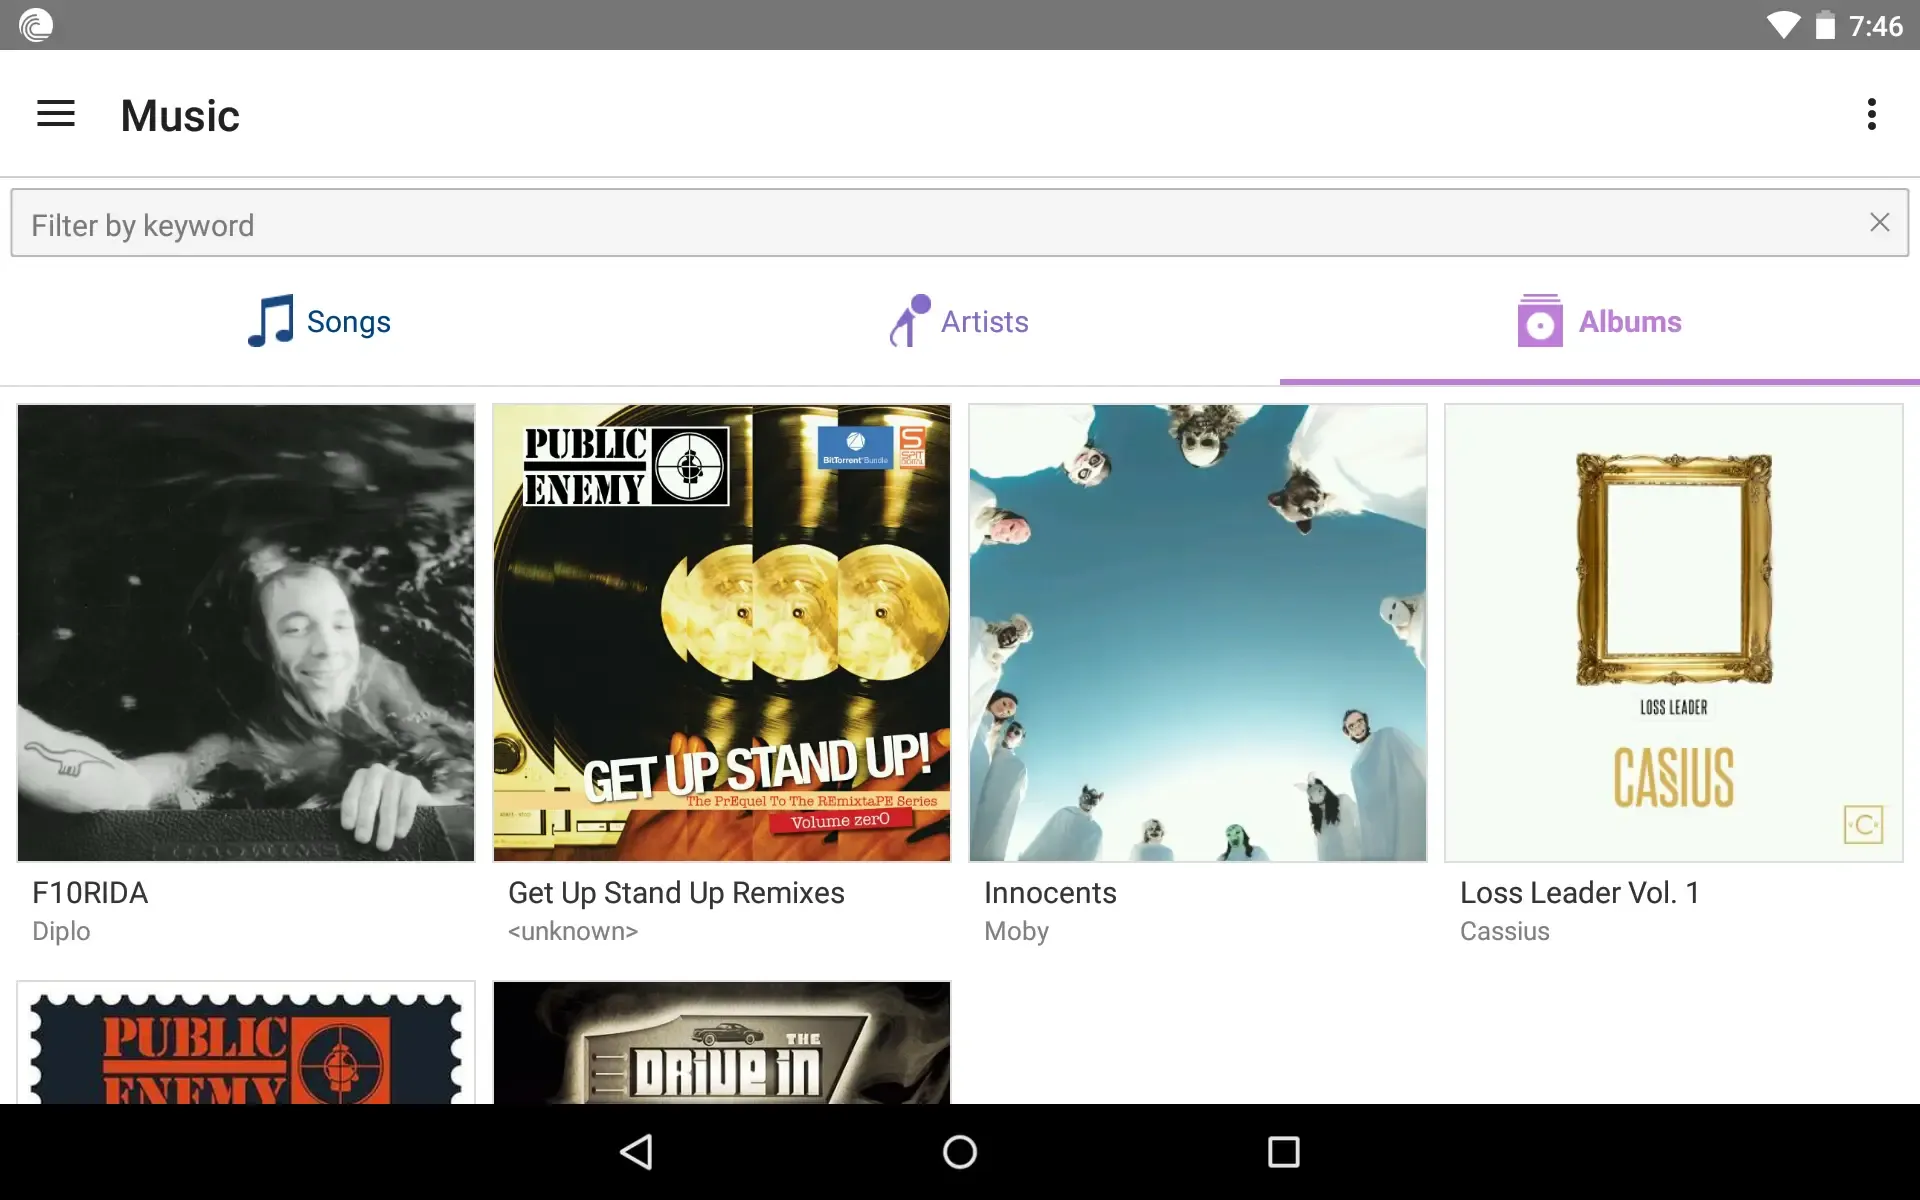
Task: Switch to the Artists tab
Action: click(x=960, y=322)
